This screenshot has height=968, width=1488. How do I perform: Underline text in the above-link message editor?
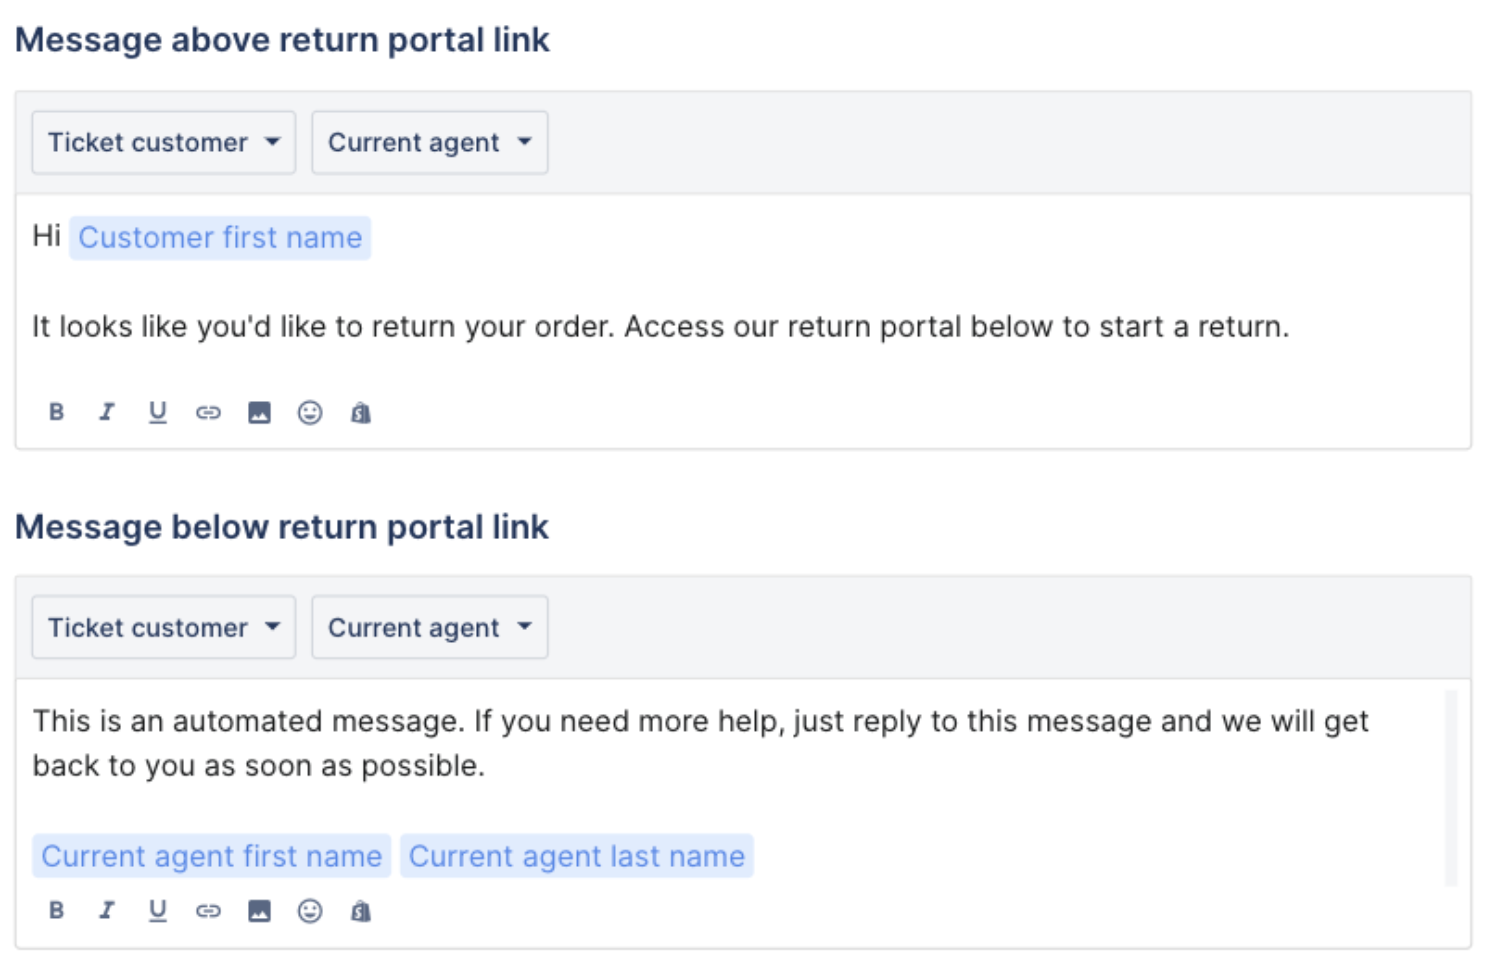(x=157, y=412)
